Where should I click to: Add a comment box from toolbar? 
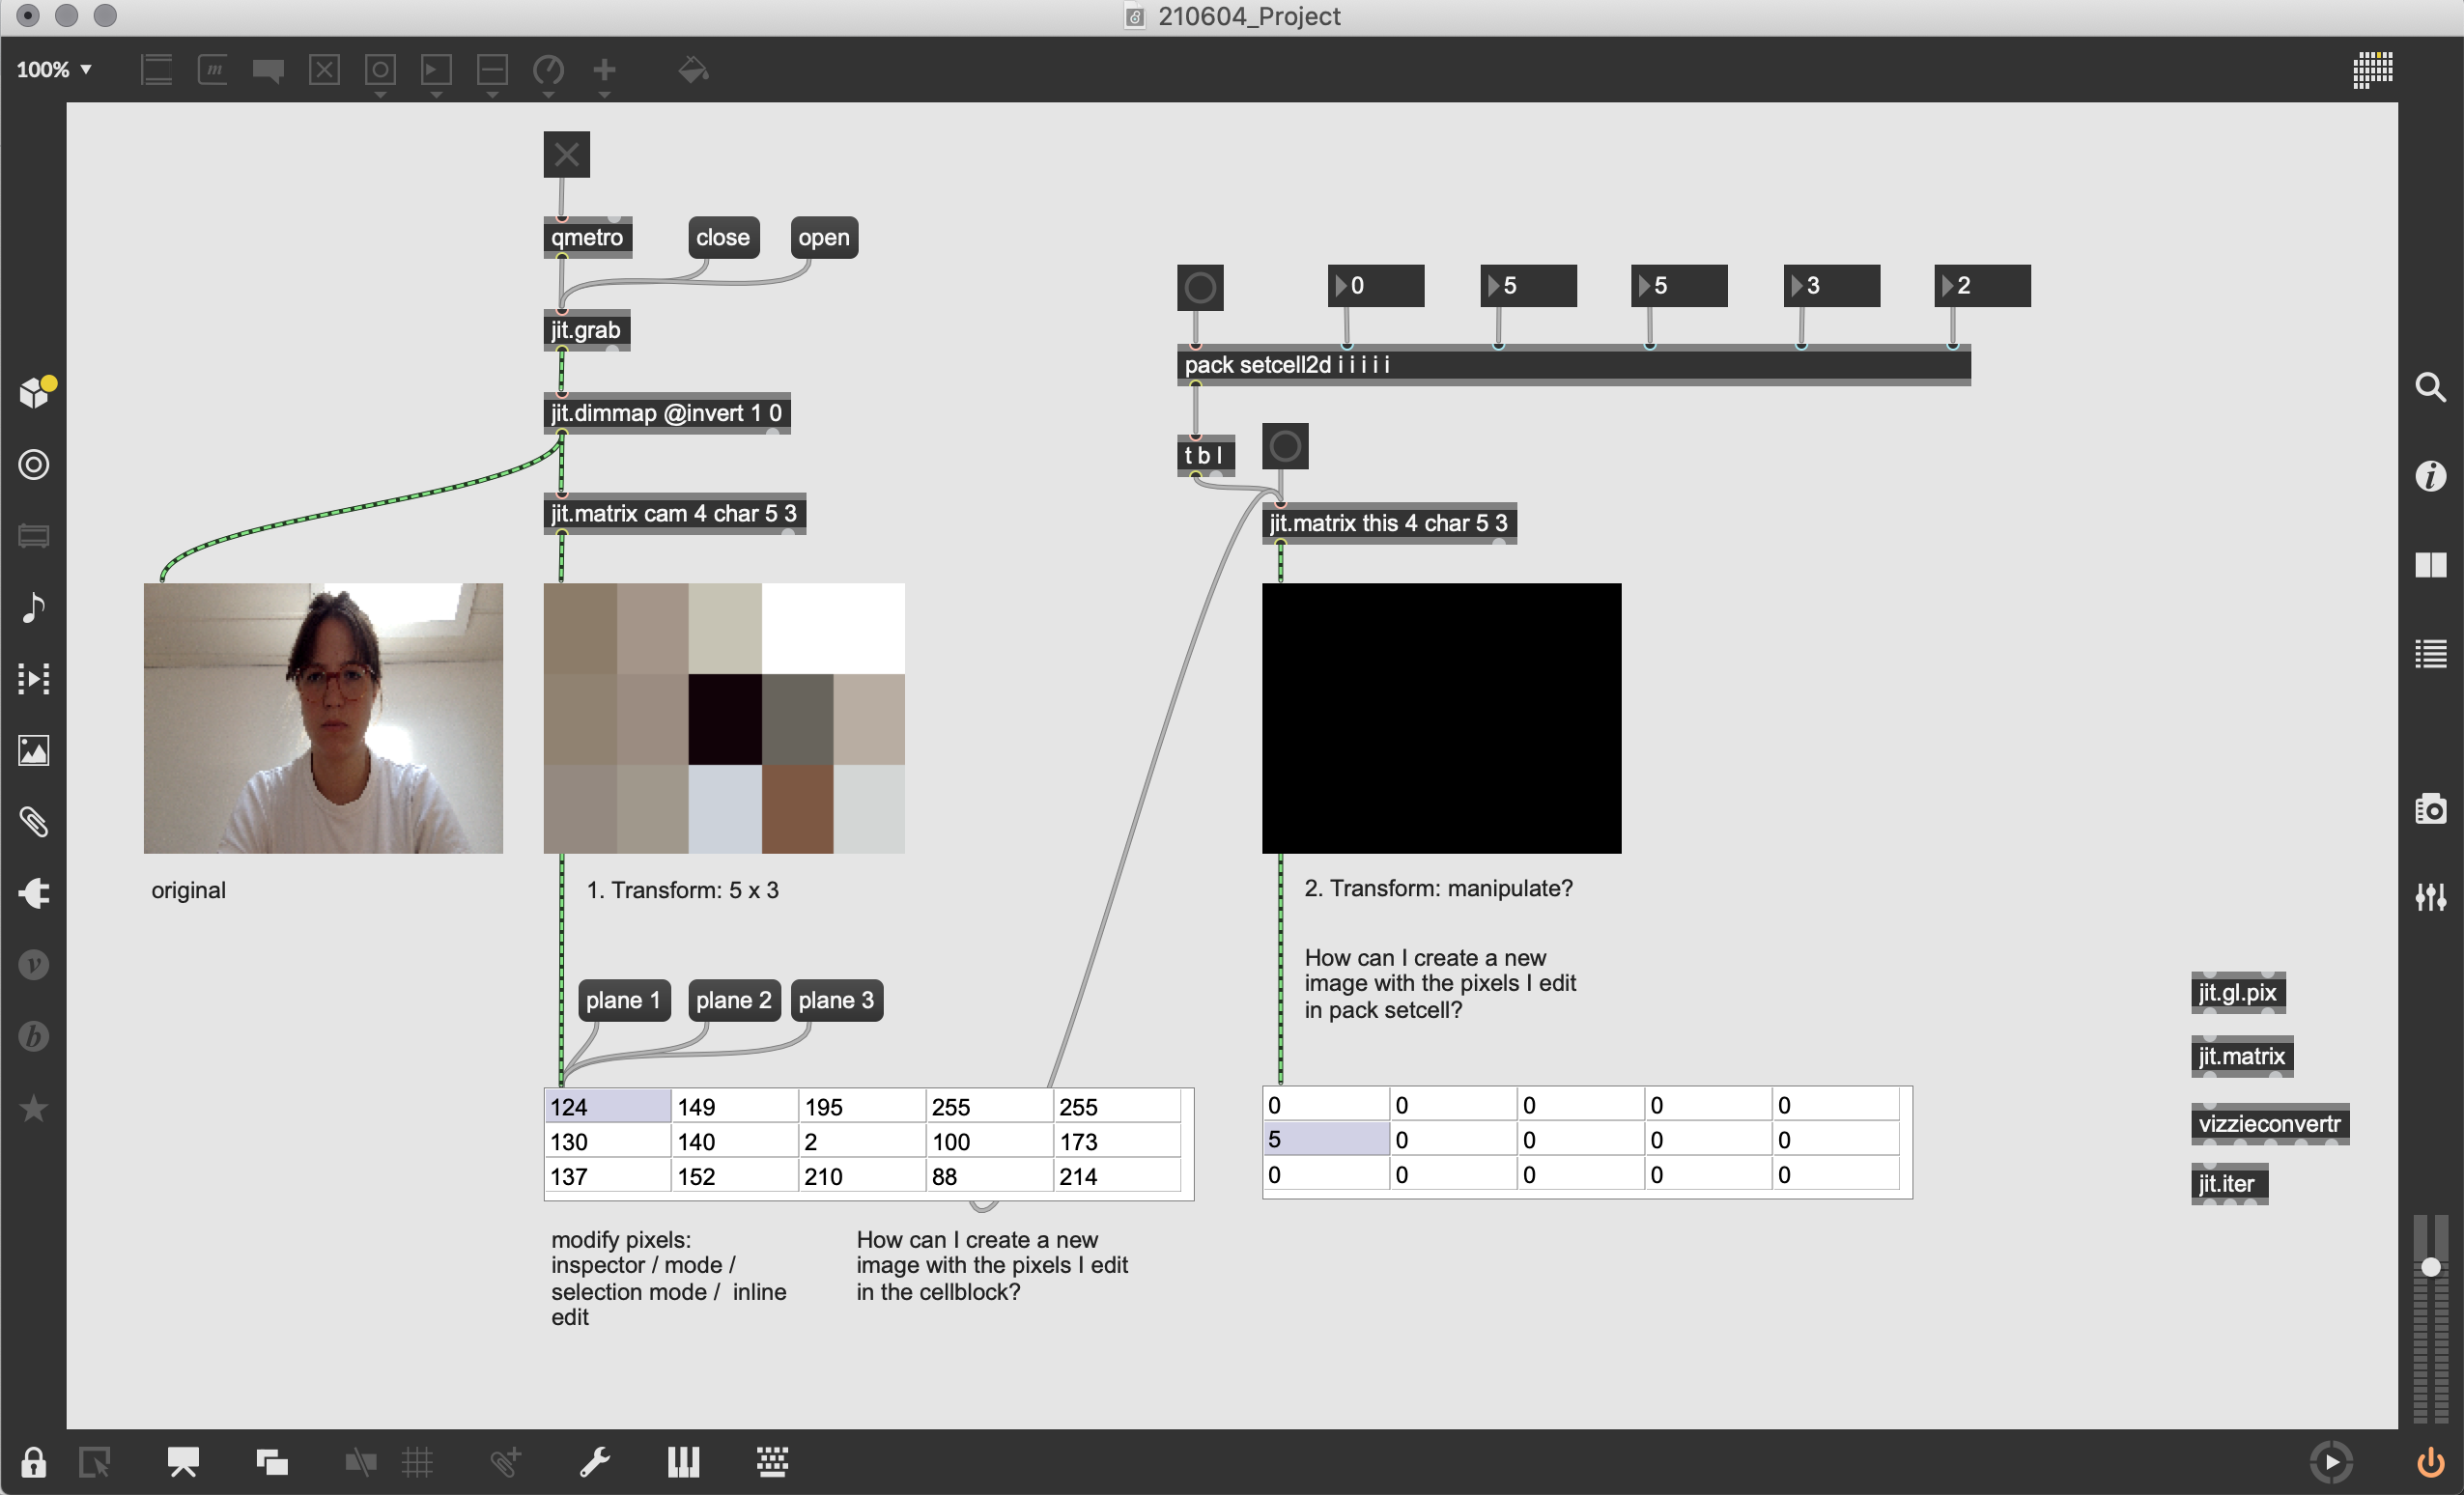click(268, 70)
